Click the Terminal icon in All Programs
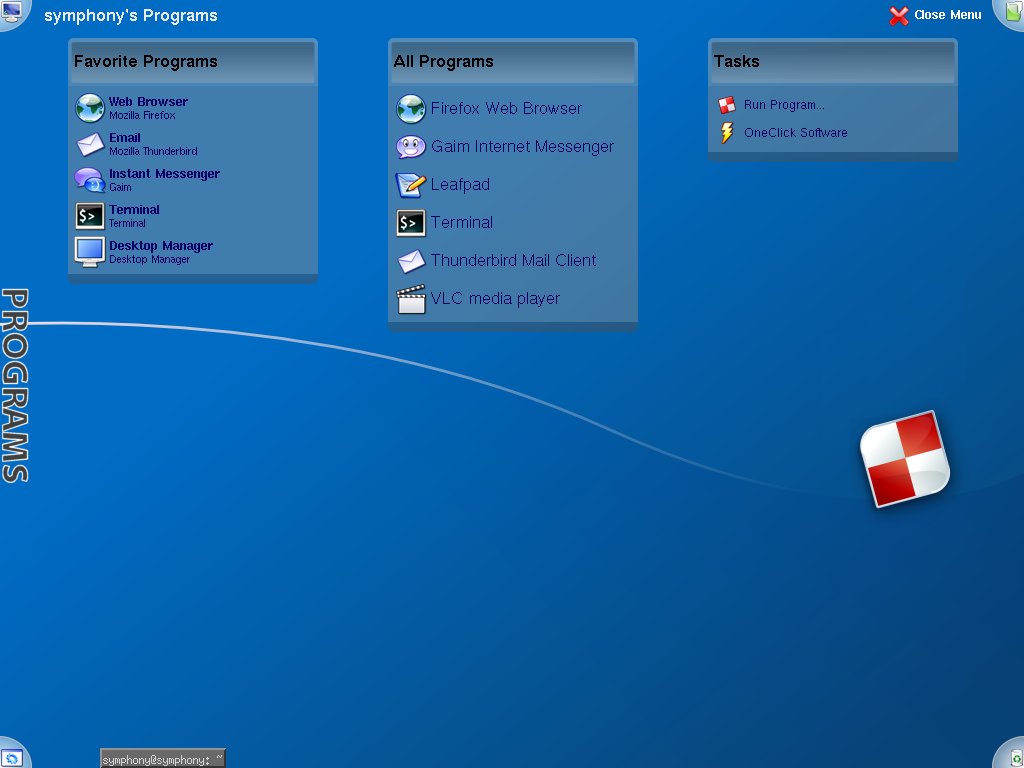The image size is (1024, 768). (411, 223)
